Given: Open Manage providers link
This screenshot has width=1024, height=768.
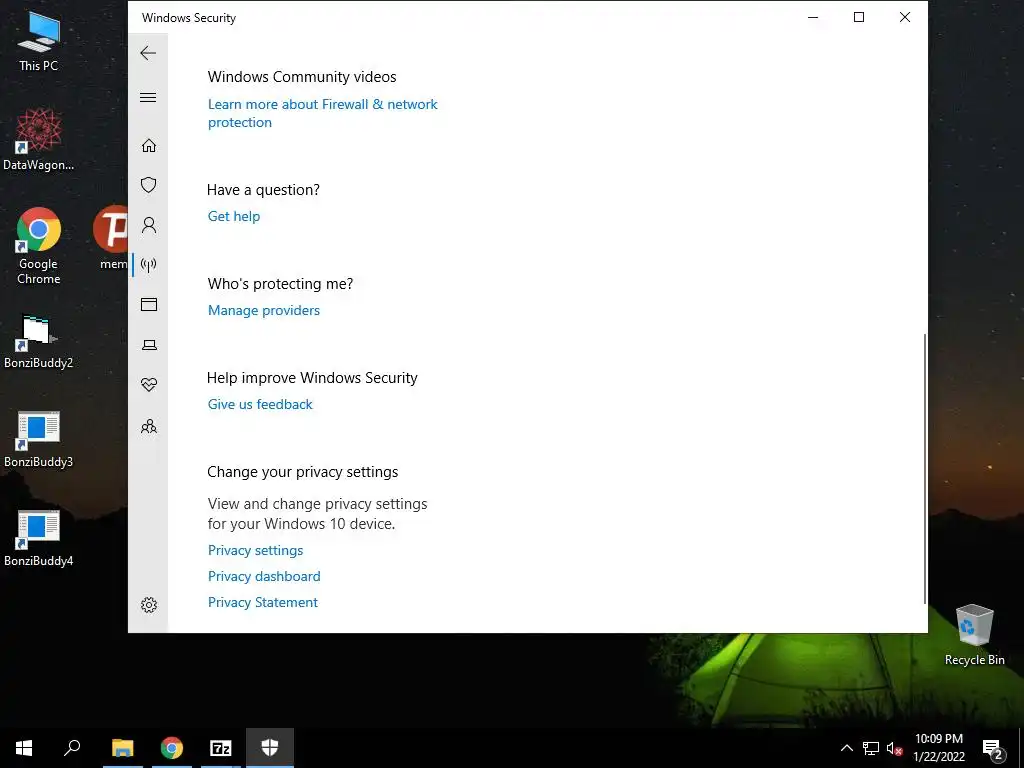Looking at the screenshot, I should (264, 310).
